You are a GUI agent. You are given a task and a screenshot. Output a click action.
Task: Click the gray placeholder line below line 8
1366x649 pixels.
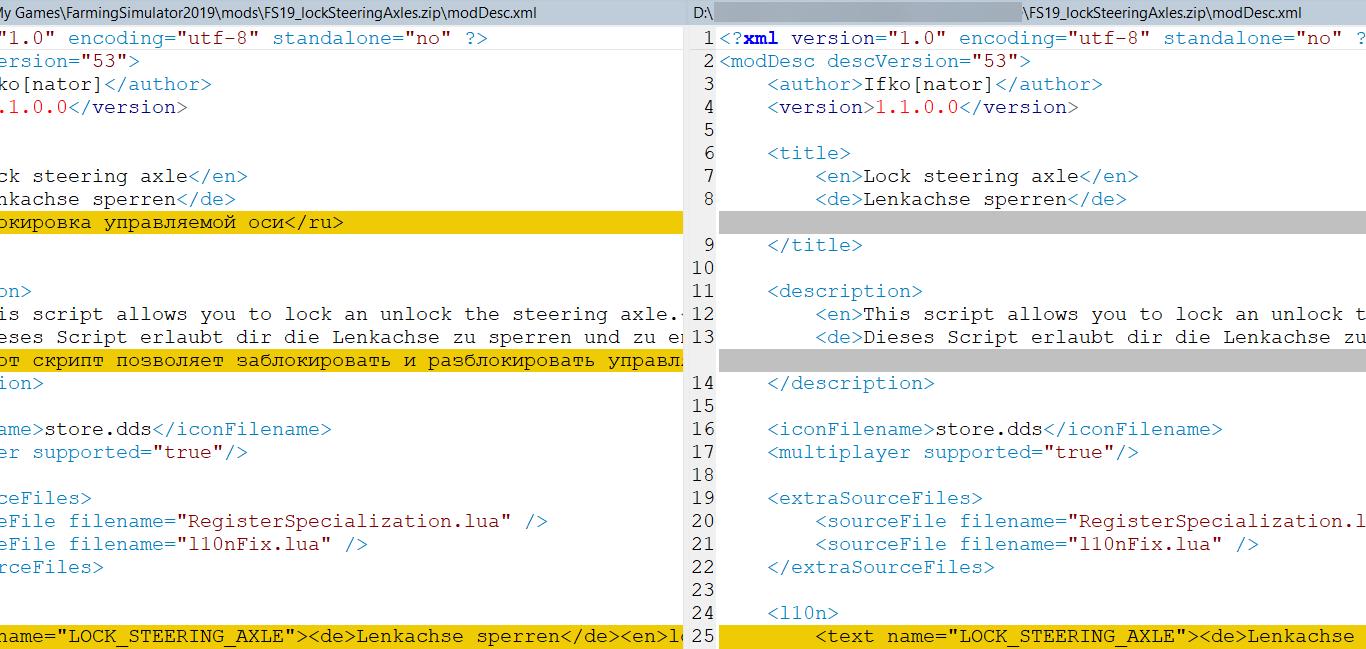(x=1040, y=222)
